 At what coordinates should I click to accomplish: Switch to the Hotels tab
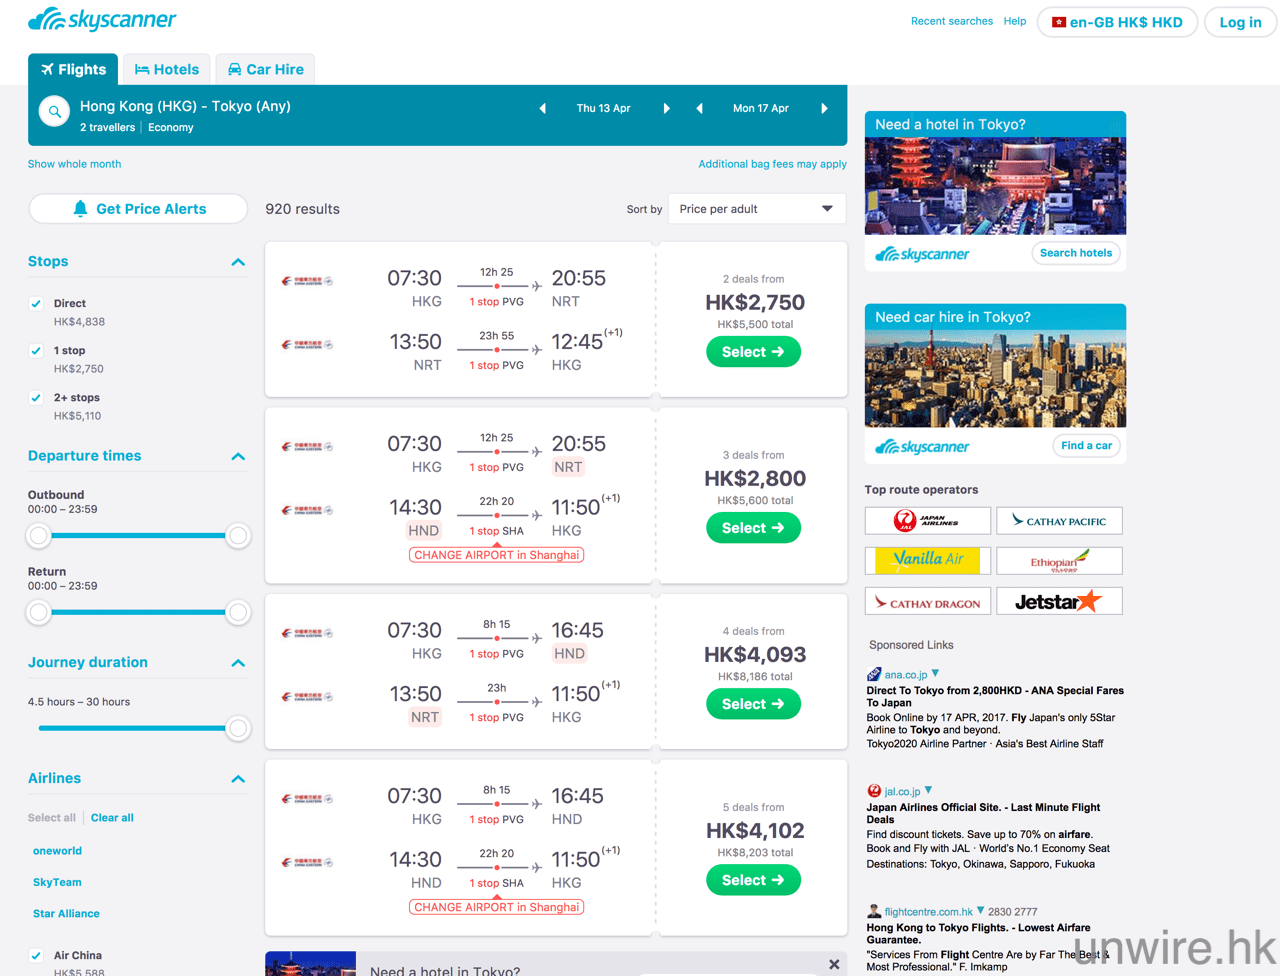point(166,69)
